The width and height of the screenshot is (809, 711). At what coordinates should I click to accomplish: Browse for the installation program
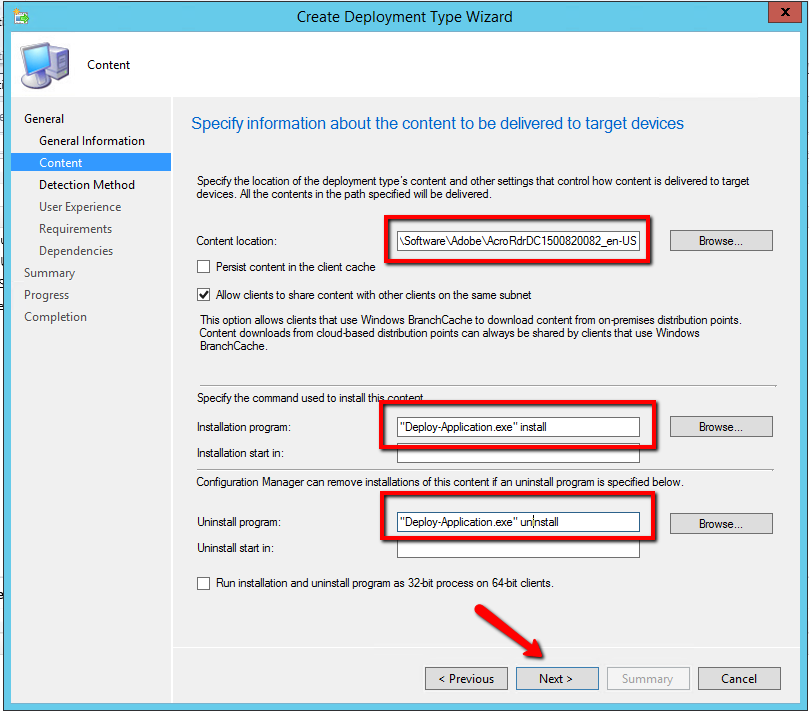(x=720, y=427)
